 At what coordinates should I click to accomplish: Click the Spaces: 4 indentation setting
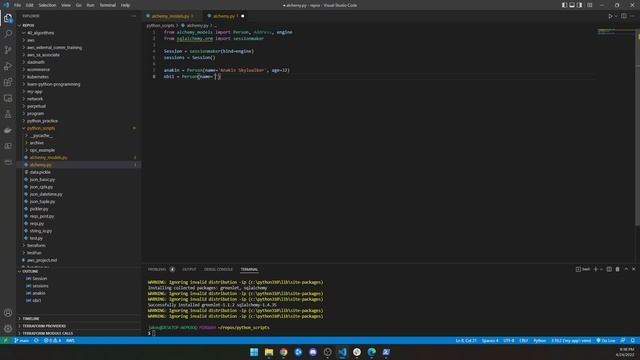click(x=490, y=340)
